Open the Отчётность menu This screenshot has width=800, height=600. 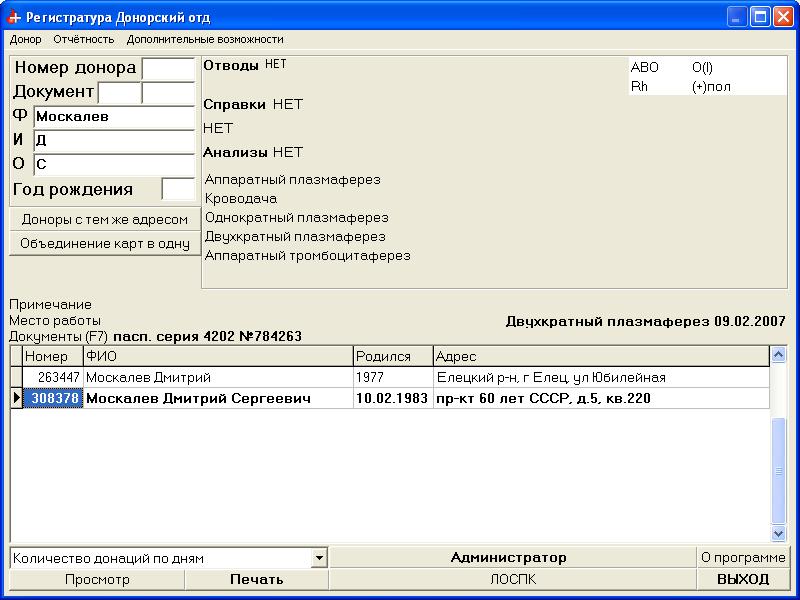[x=84, y=40]
